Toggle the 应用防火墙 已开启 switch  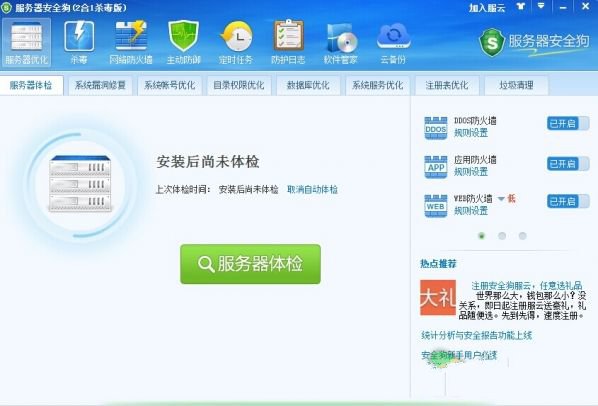[x=568, y=164]
